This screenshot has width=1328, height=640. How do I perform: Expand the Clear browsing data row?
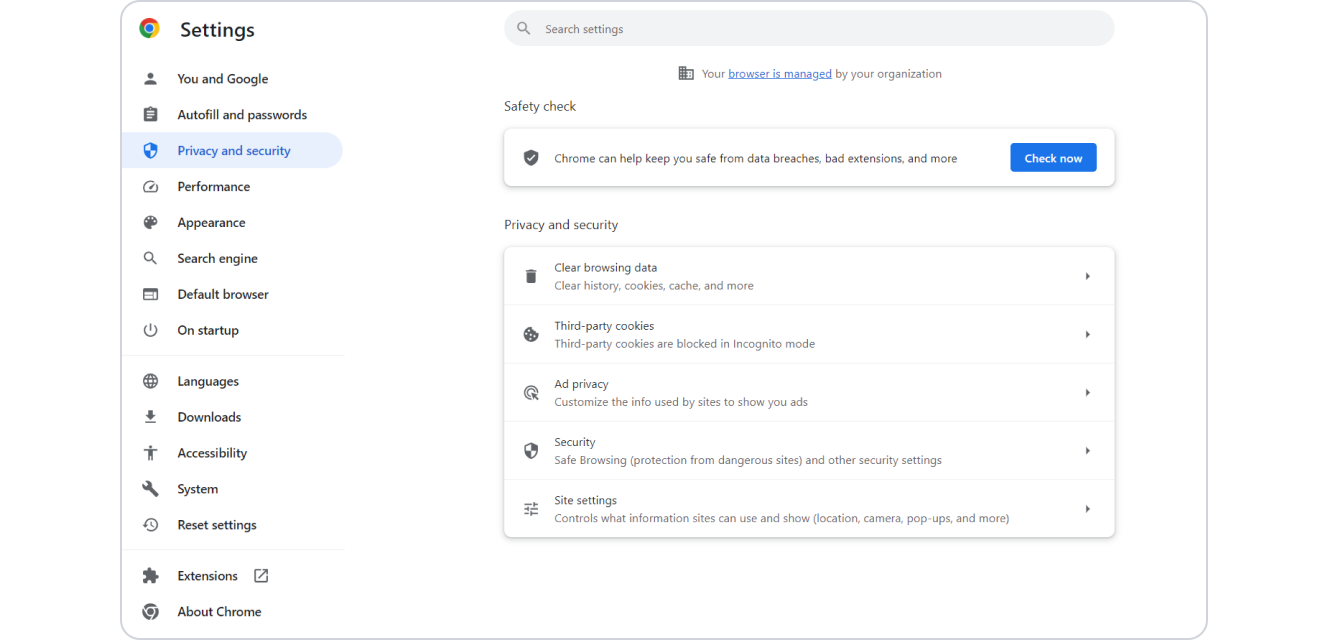(1087, 275)
